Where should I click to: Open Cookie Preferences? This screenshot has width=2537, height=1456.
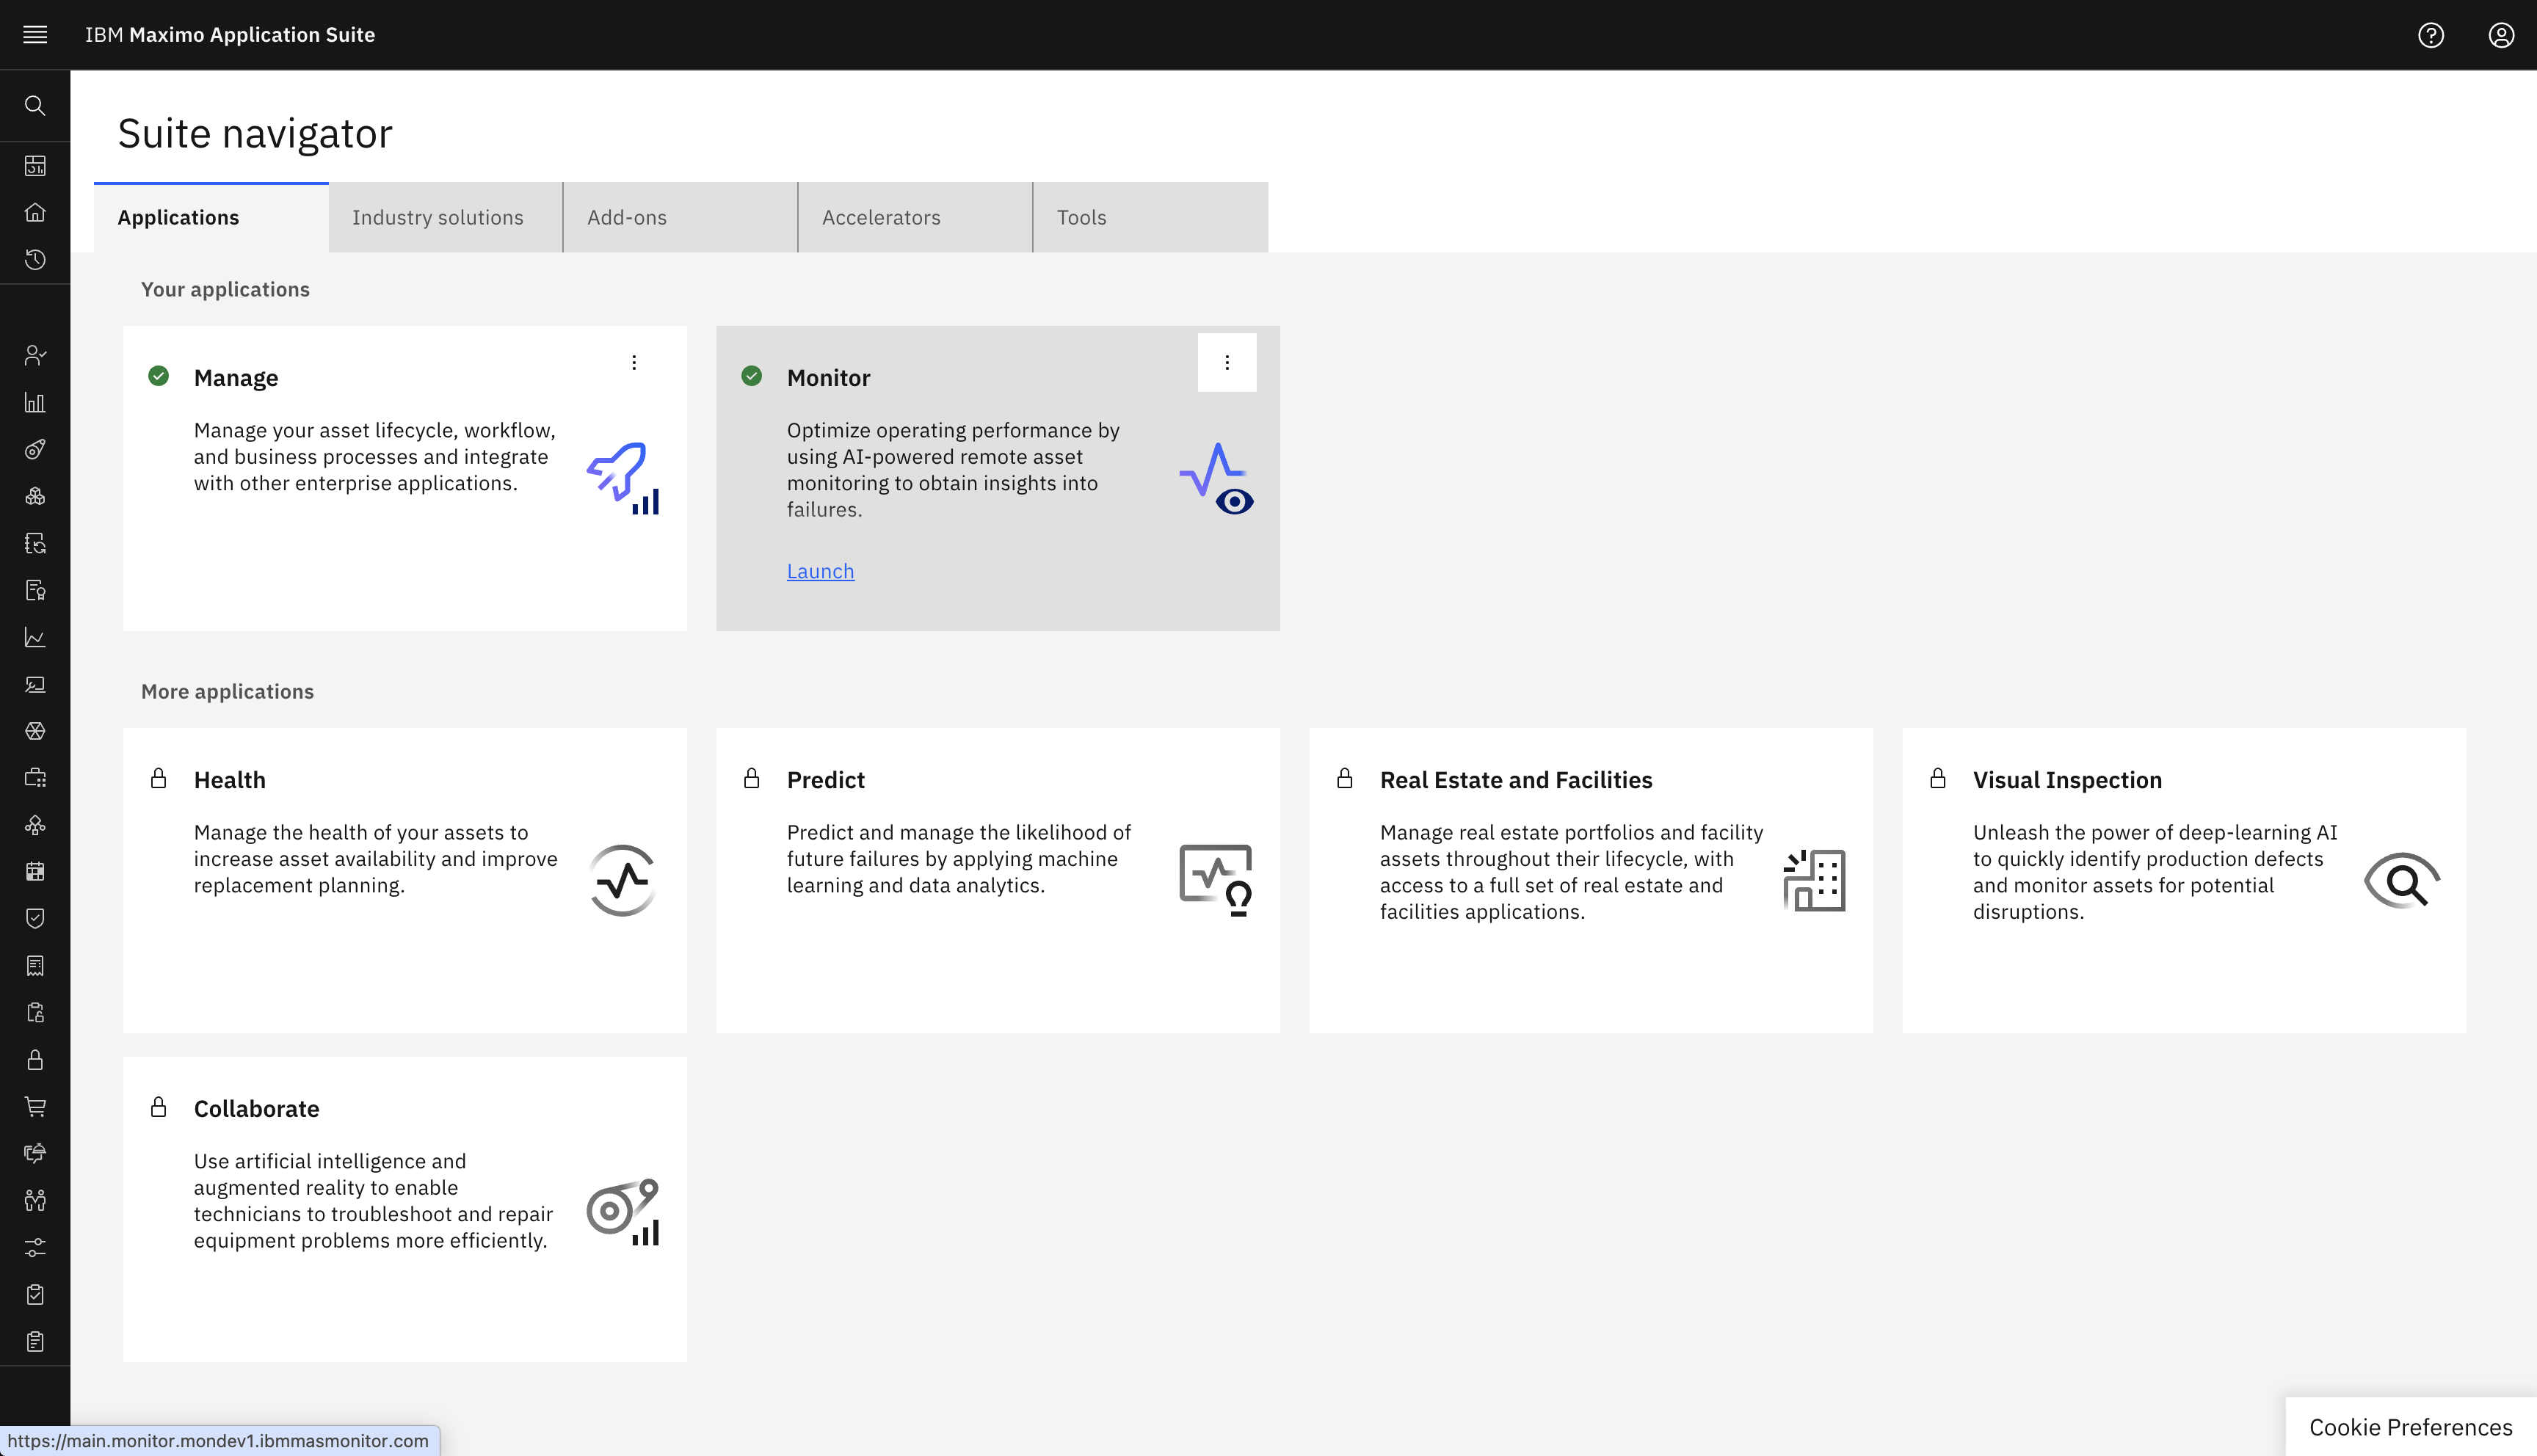[x=2411, y=1427]
